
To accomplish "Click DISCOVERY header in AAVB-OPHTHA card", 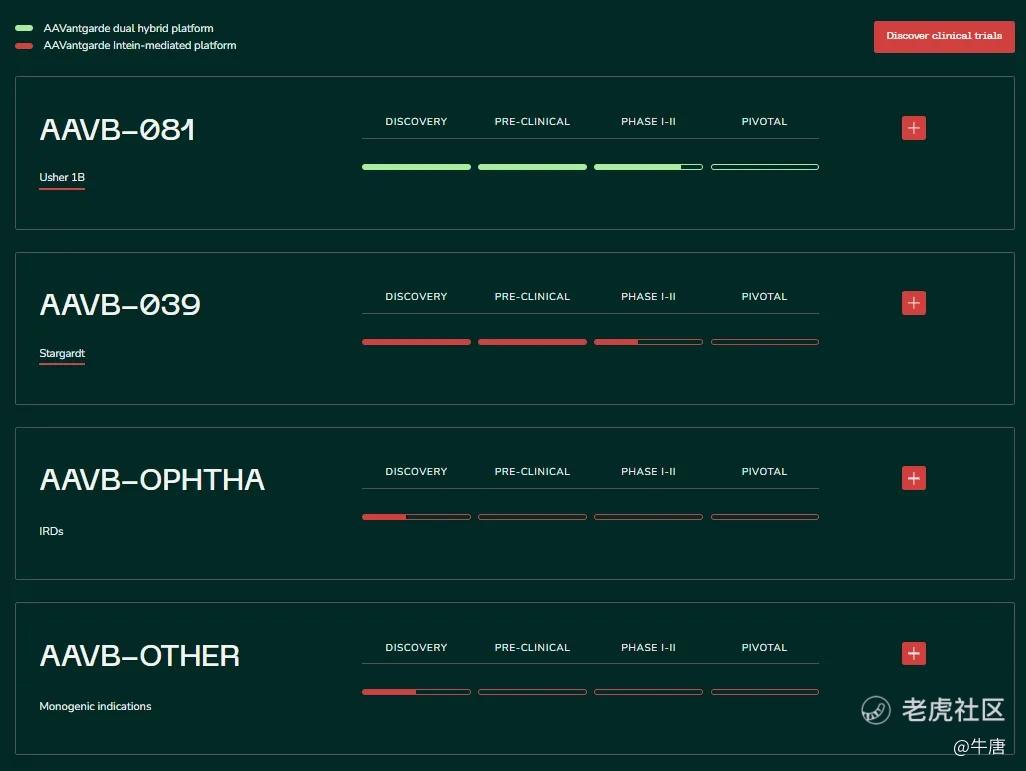I will (x=416, y=471).
